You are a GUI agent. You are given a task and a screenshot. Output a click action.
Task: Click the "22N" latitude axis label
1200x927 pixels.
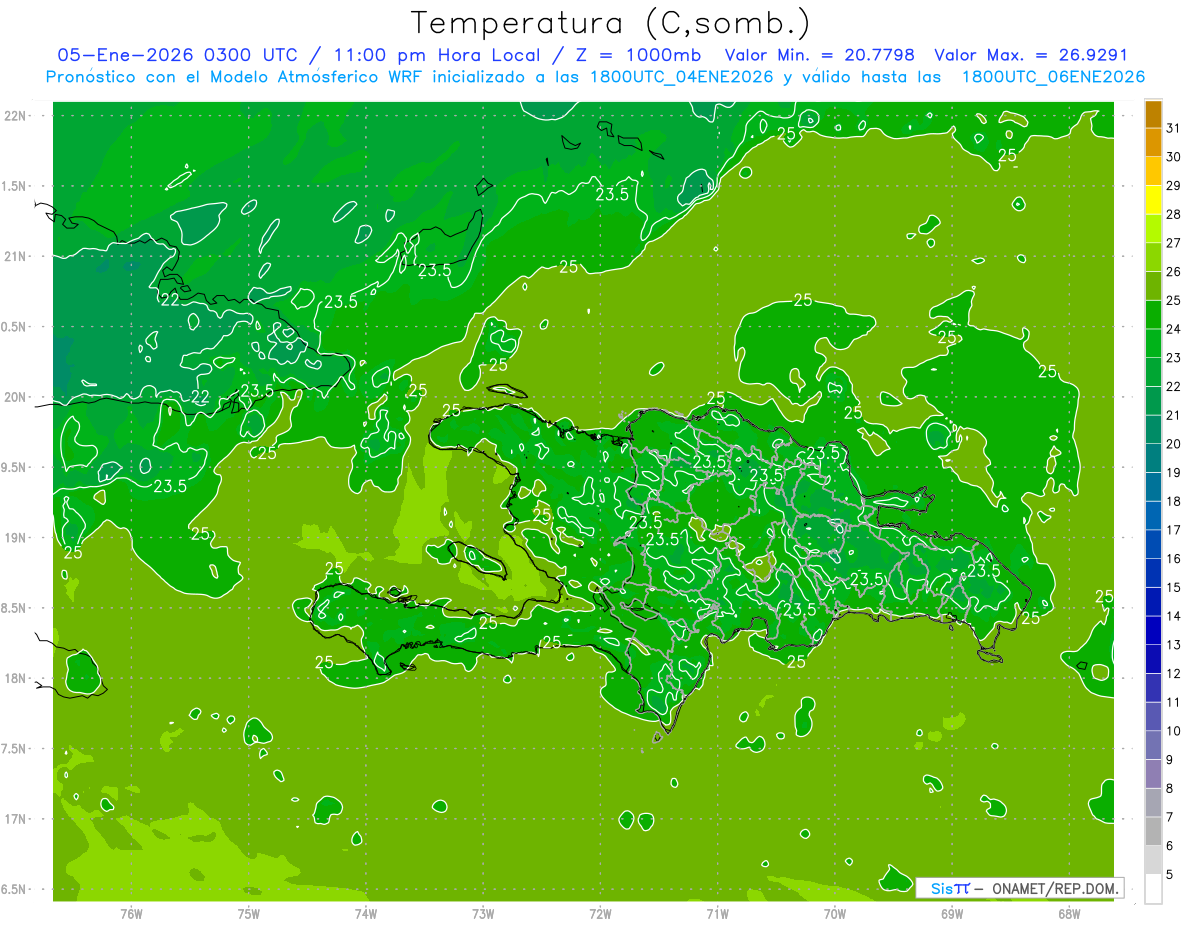tap(15, 116)
